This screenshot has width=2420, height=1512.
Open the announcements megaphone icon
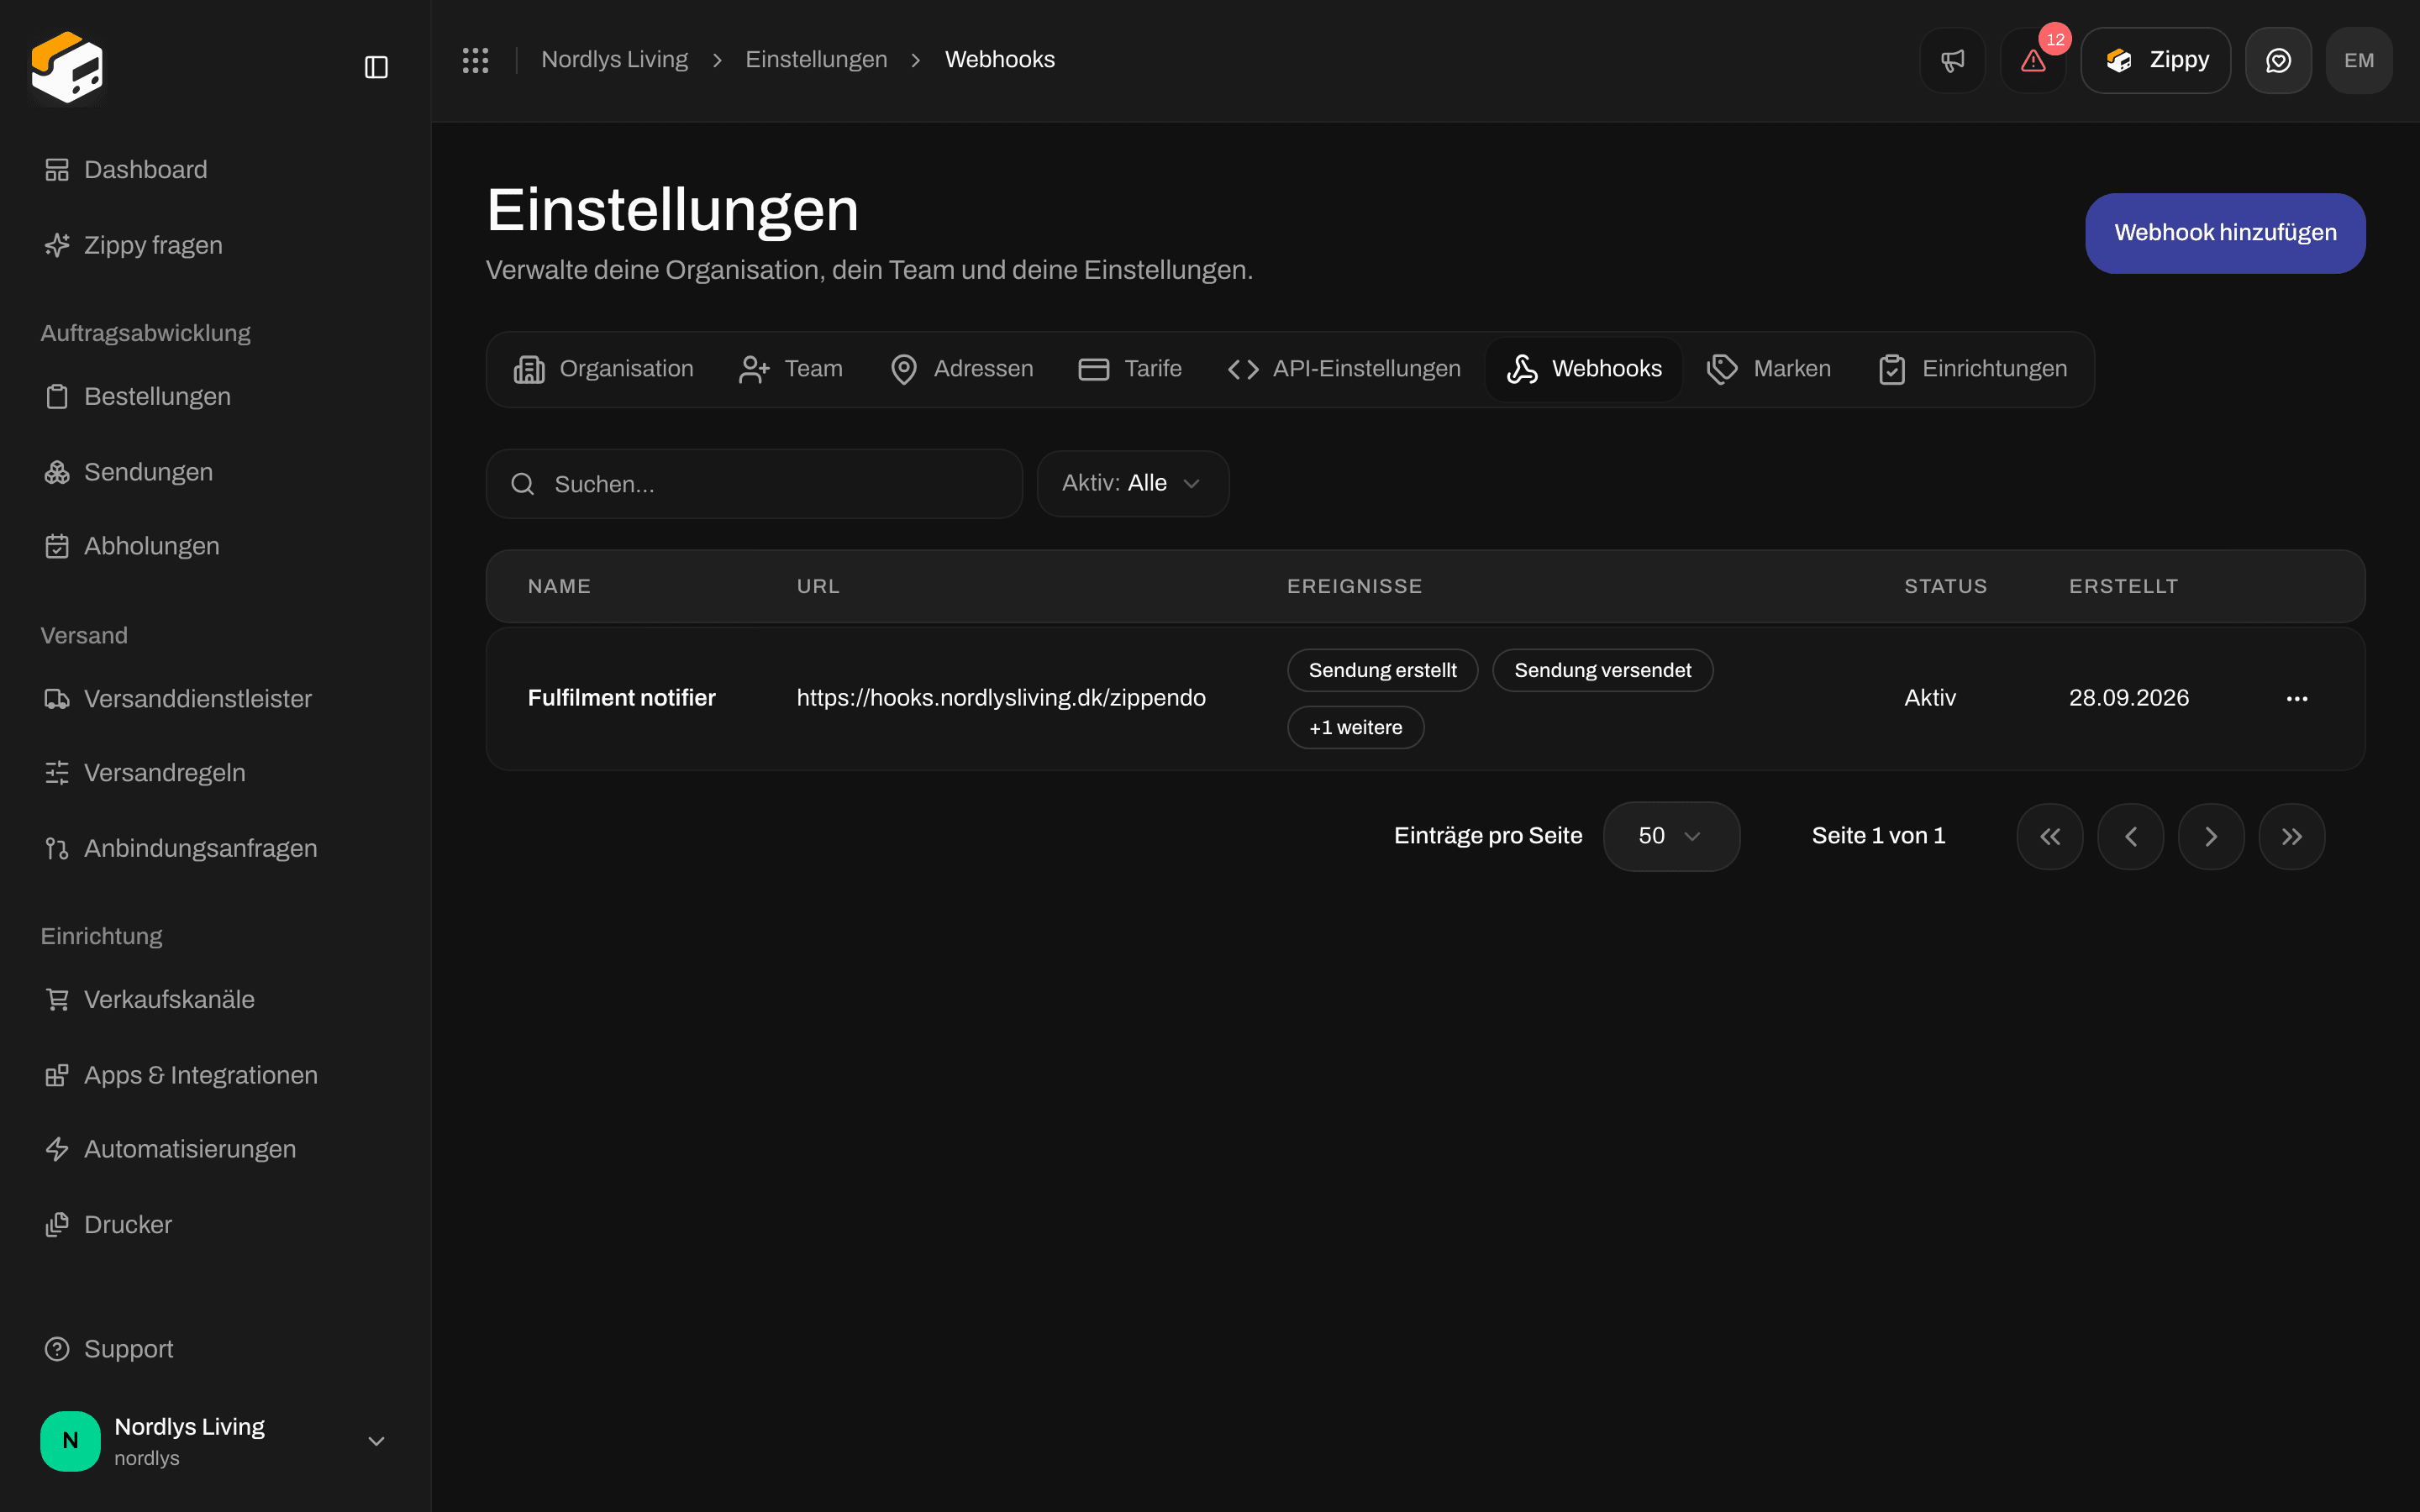[1952, 60]
